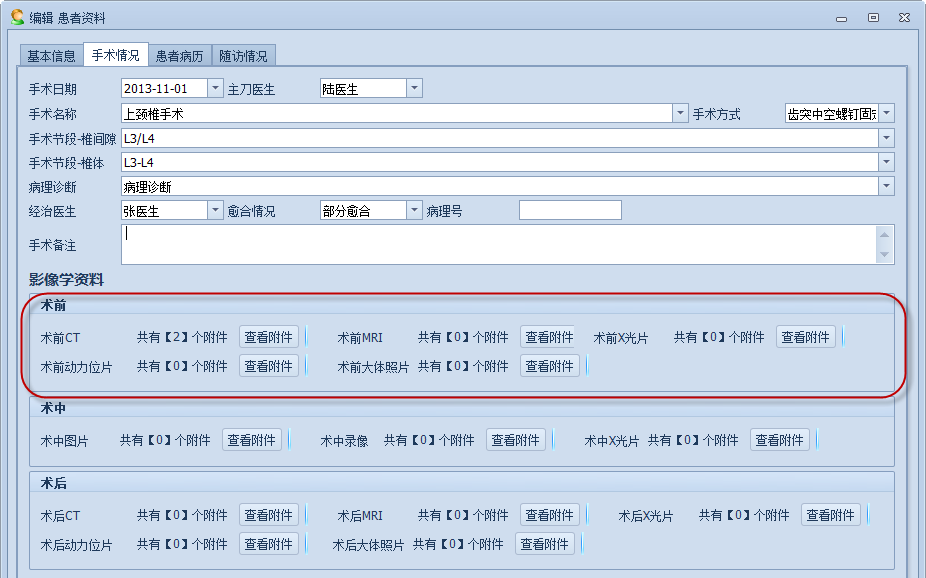Click the application icon in the title bar

click(18, 17)
